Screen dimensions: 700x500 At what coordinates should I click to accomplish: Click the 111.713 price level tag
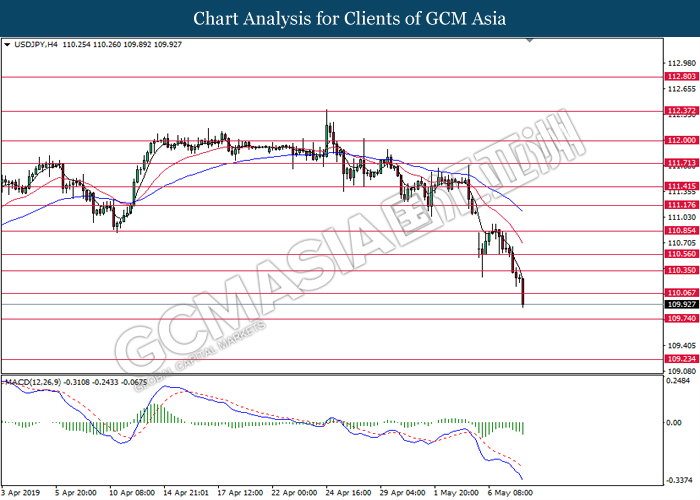pos(681,163)
